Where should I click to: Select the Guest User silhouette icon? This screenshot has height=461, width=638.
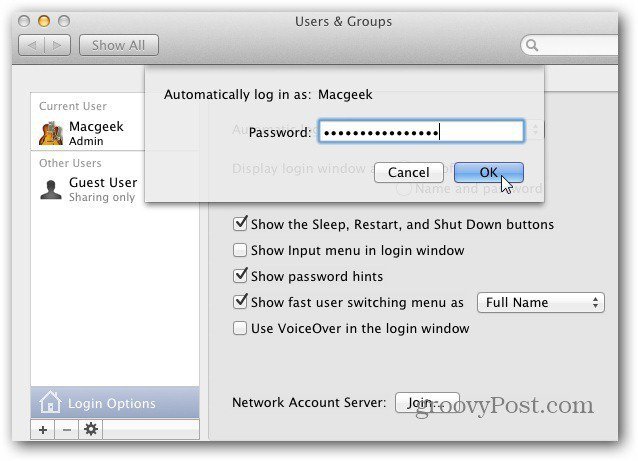pyautogui.click(x=51, y=189)
